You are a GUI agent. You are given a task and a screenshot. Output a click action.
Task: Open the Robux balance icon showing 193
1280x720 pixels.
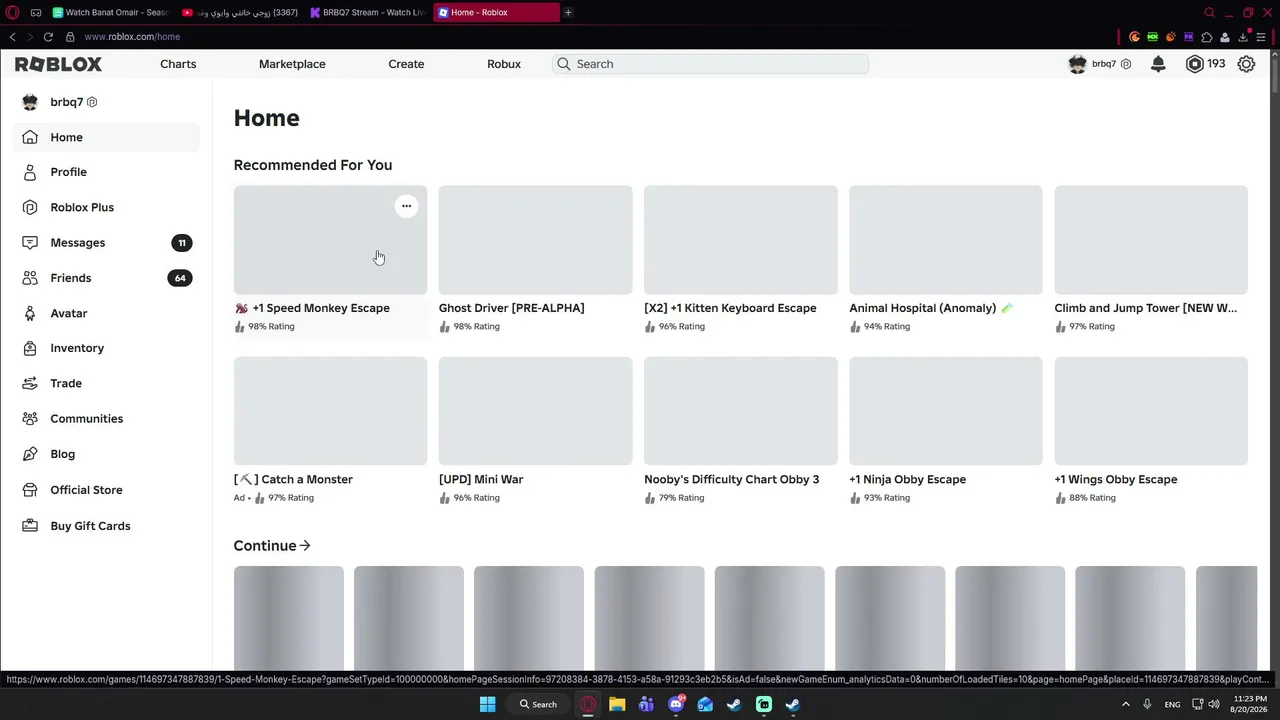[1194, 64]
